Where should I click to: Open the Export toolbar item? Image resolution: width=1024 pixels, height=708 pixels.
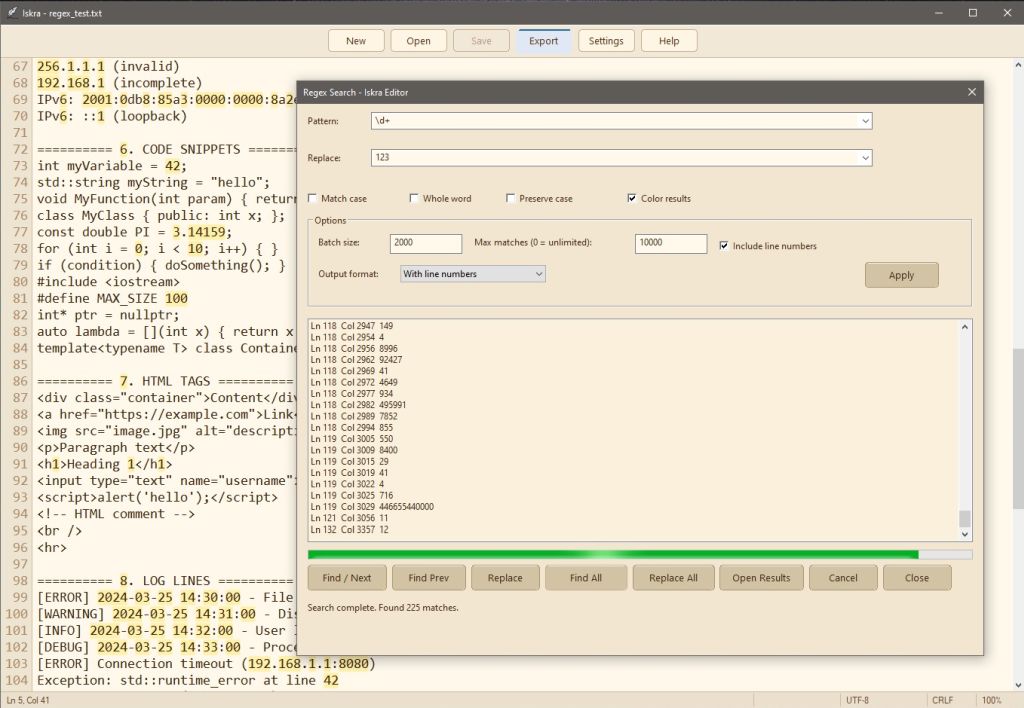[x=544, y=41]
